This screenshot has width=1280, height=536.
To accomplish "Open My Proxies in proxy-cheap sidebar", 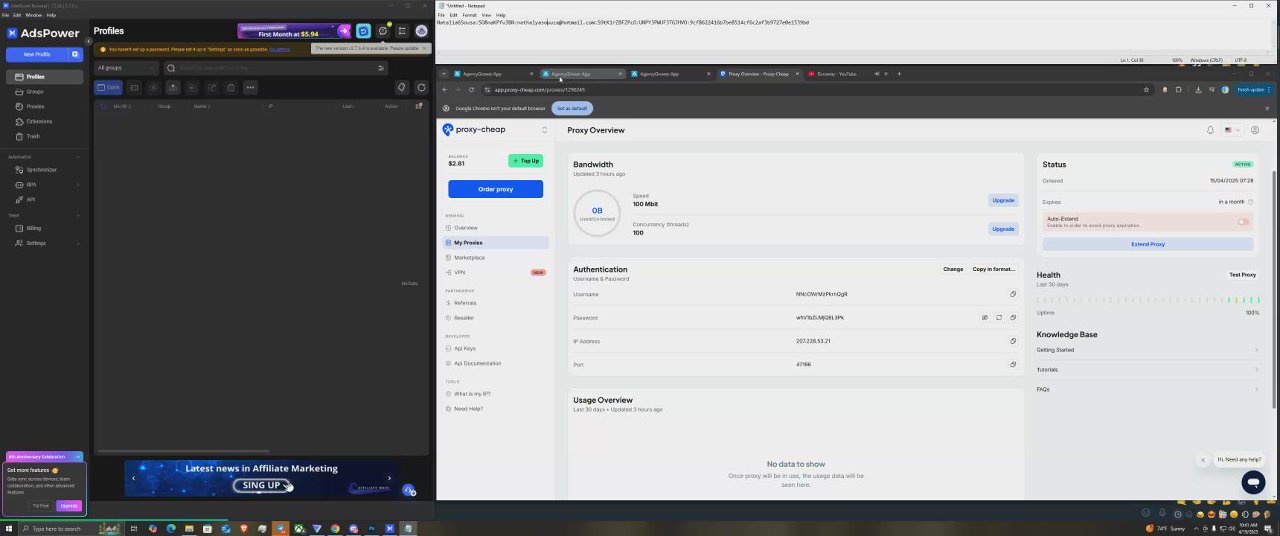I will pyautogui.click(x=497, y=243).
